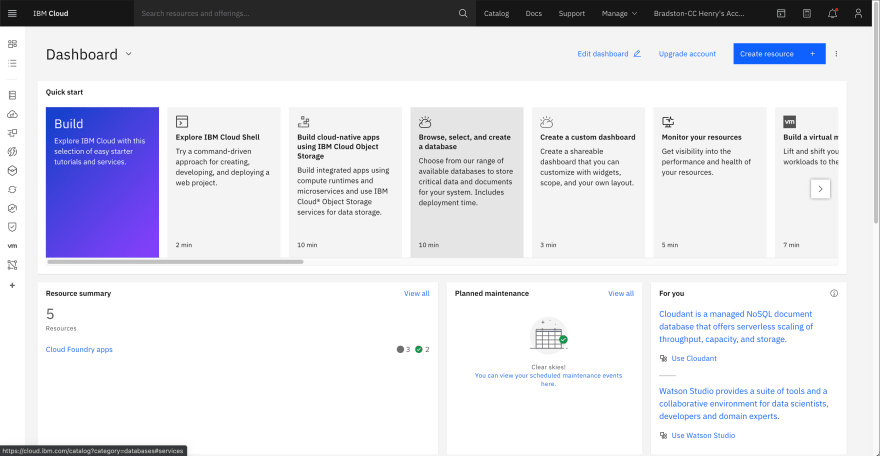
Task: Click the gray status count 3
Action: [x=404, y=349]
